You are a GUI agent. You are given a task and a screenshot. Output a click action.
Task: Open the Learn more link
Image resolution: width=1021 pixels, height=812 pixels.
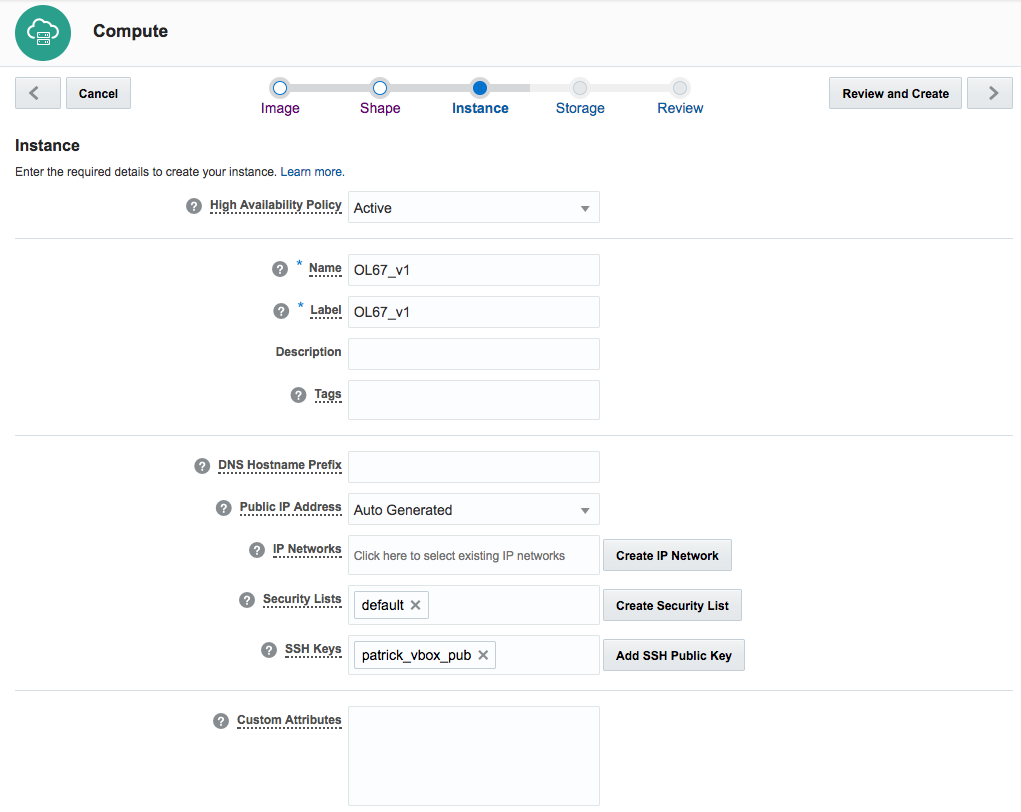pyautogui.click(x=312, y=172)
